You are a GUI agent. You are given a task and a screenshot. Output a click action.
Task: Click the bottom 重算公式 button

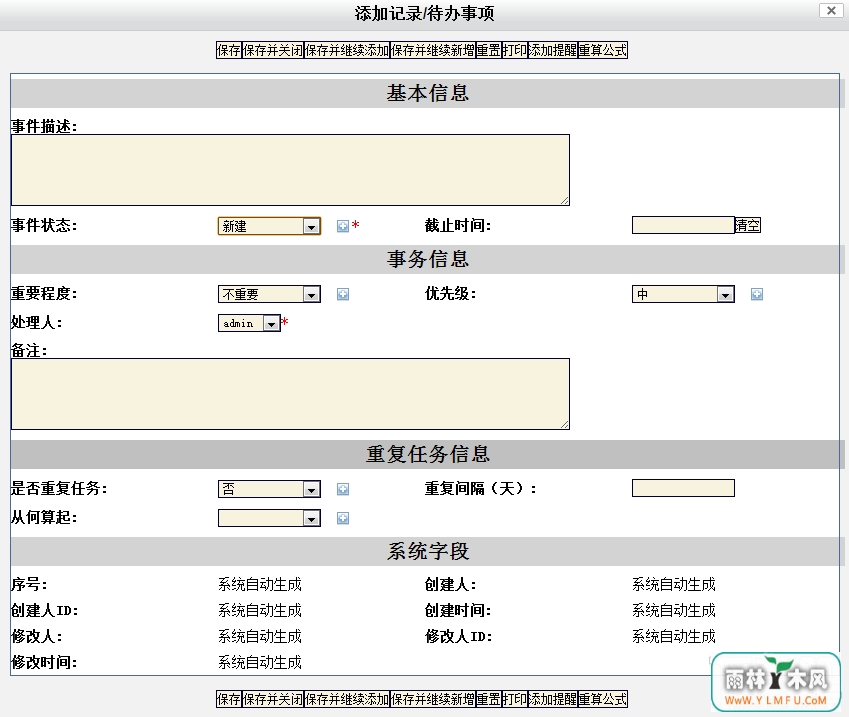(x=603, y=699)
